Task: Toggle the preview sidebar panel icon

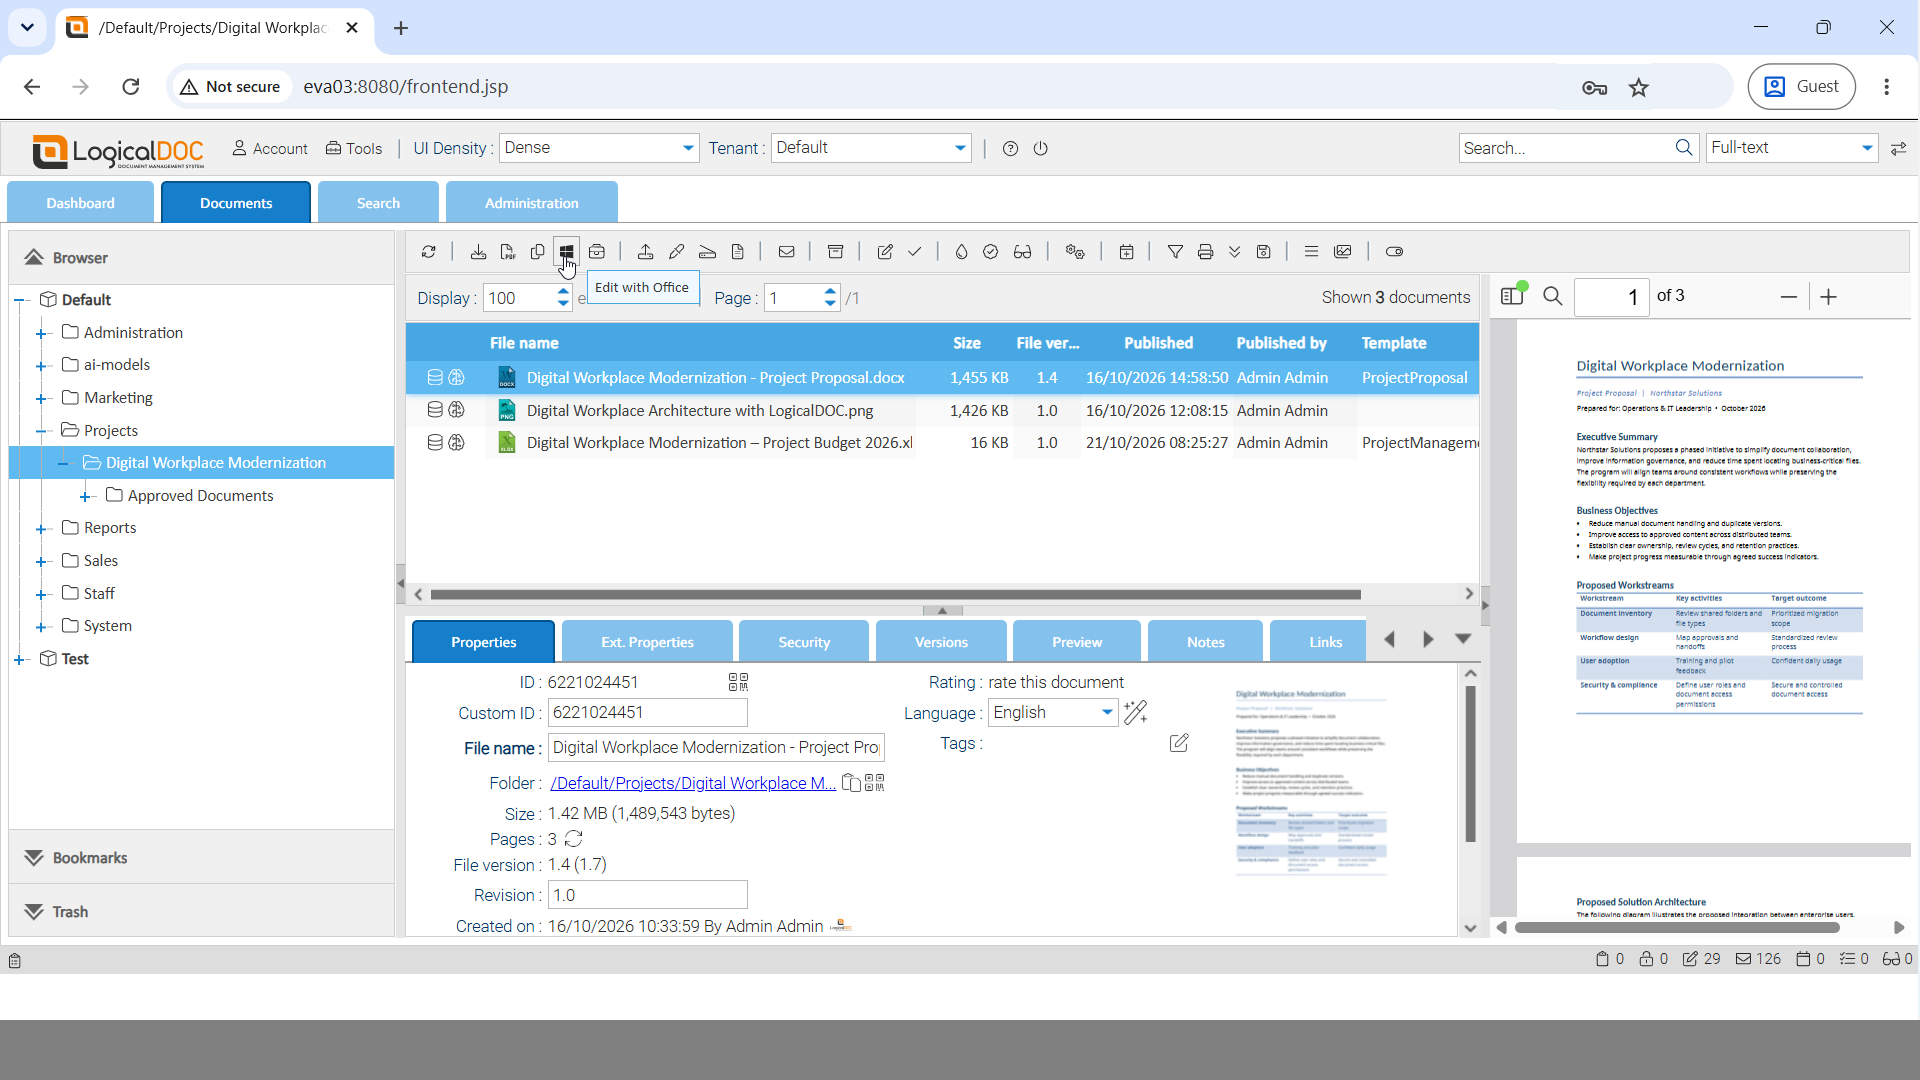Action: pos(1513,294)
